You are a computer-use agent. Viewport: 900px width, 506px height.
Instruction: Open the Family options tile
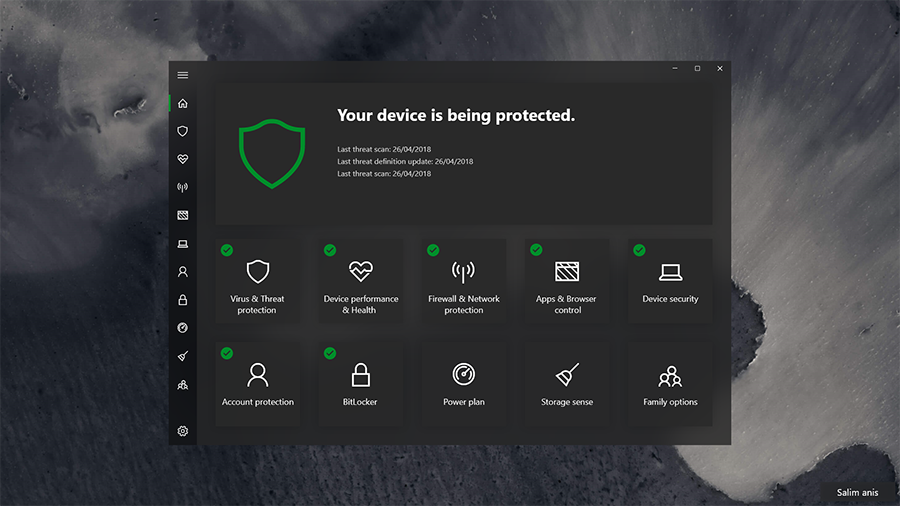[670, 384]
